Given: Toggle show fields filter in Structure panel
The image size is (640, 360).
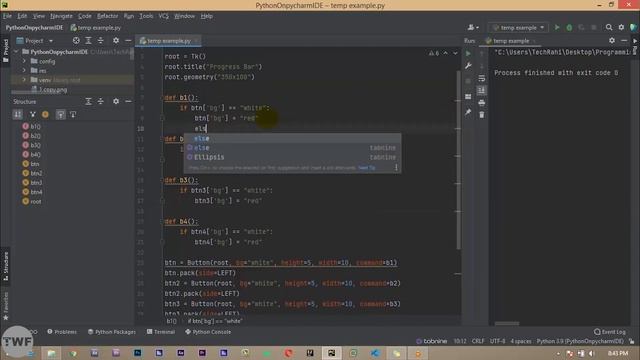Looking at the screenshot, I should (45, 115).
